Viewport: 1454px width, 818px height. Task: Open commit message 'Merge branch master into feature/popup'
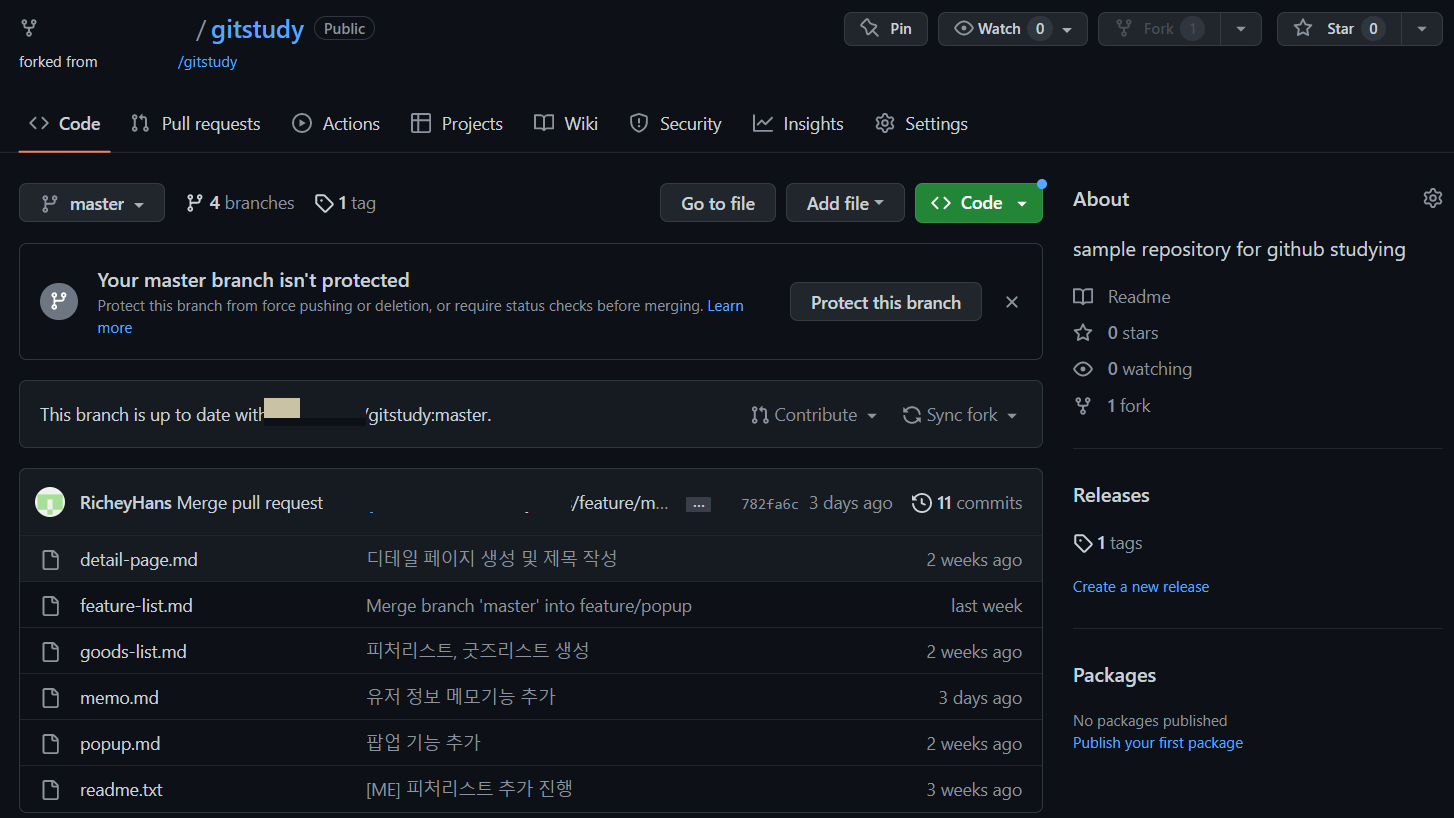point(529,606)
